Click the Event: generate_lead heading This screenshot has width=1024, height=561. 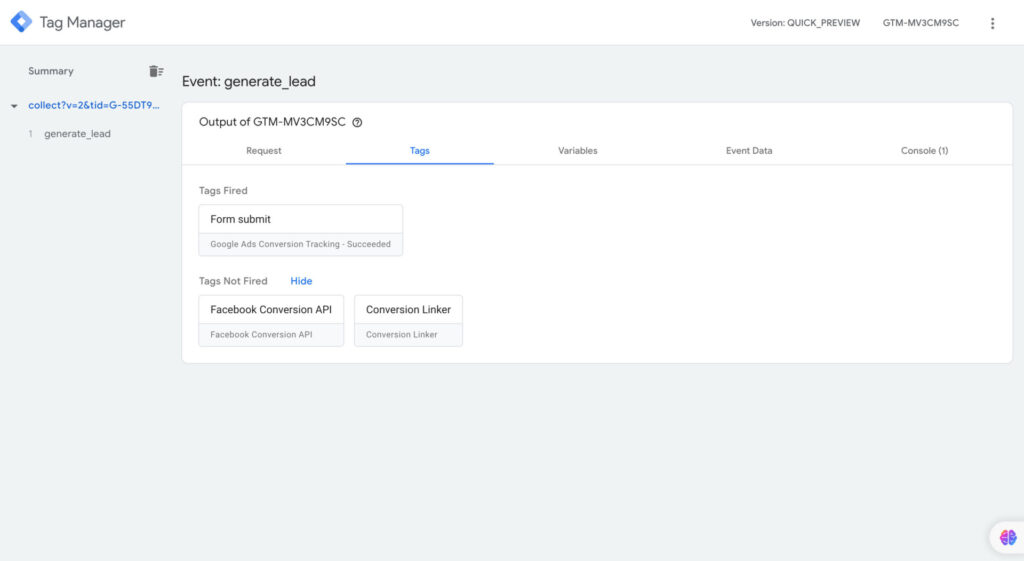click(x=249, y=82)
